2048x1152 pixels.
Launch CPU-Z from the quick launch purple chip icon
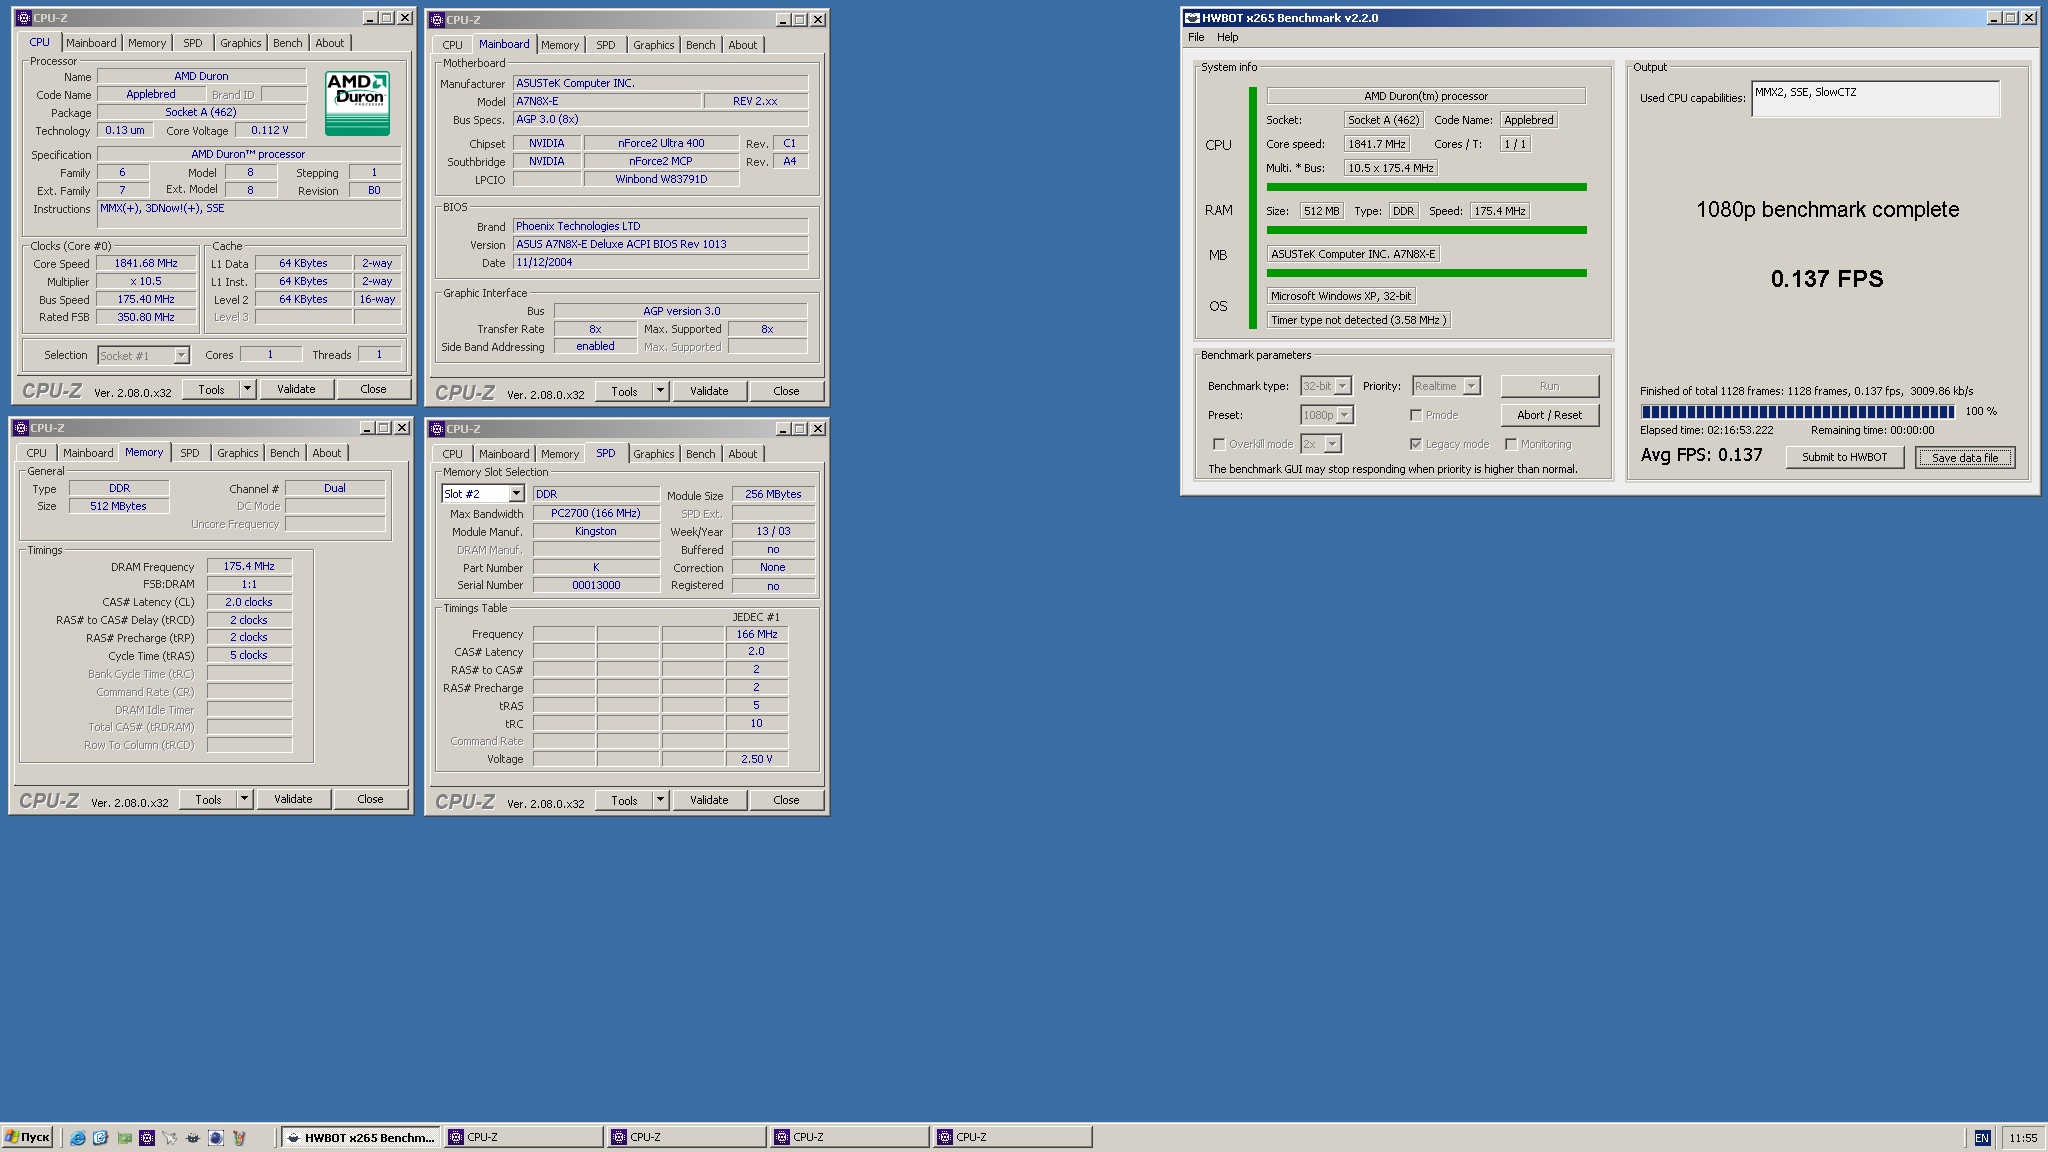coord(147,1137)
